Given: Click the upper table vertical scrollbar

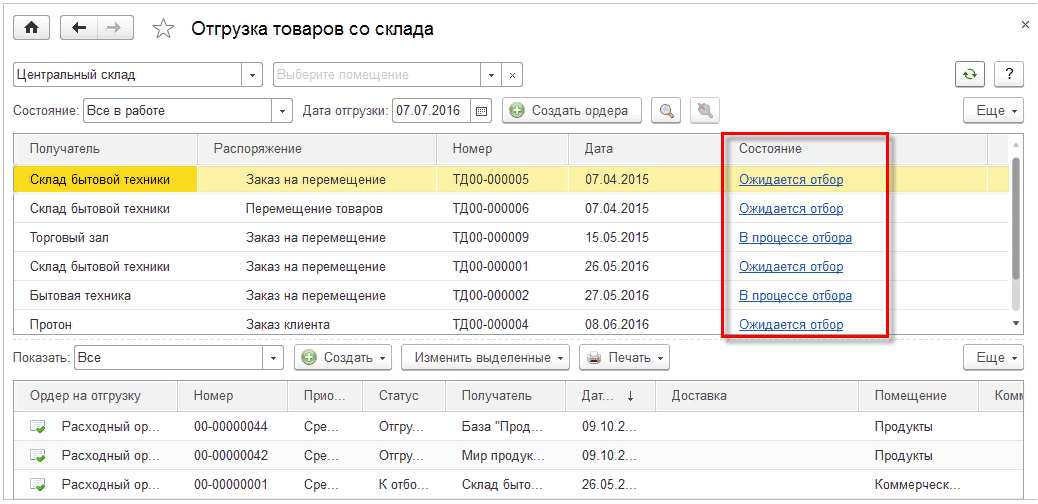Looking at the screenshot, I should pyautogui.click(x=1016, y=220).
